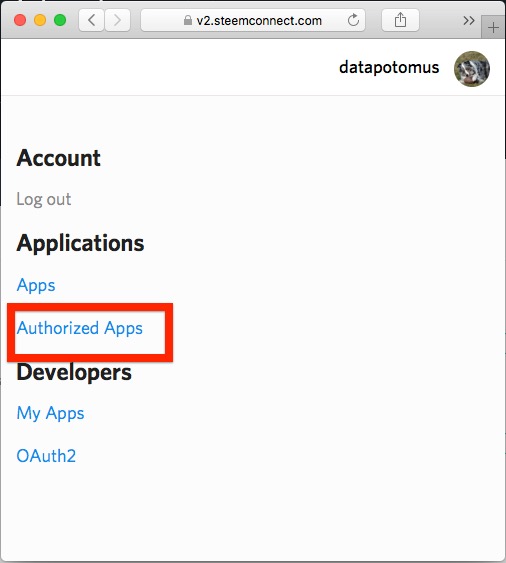Open the Apps link under Applications
This screenshot has height=563, width=506.
36,285
